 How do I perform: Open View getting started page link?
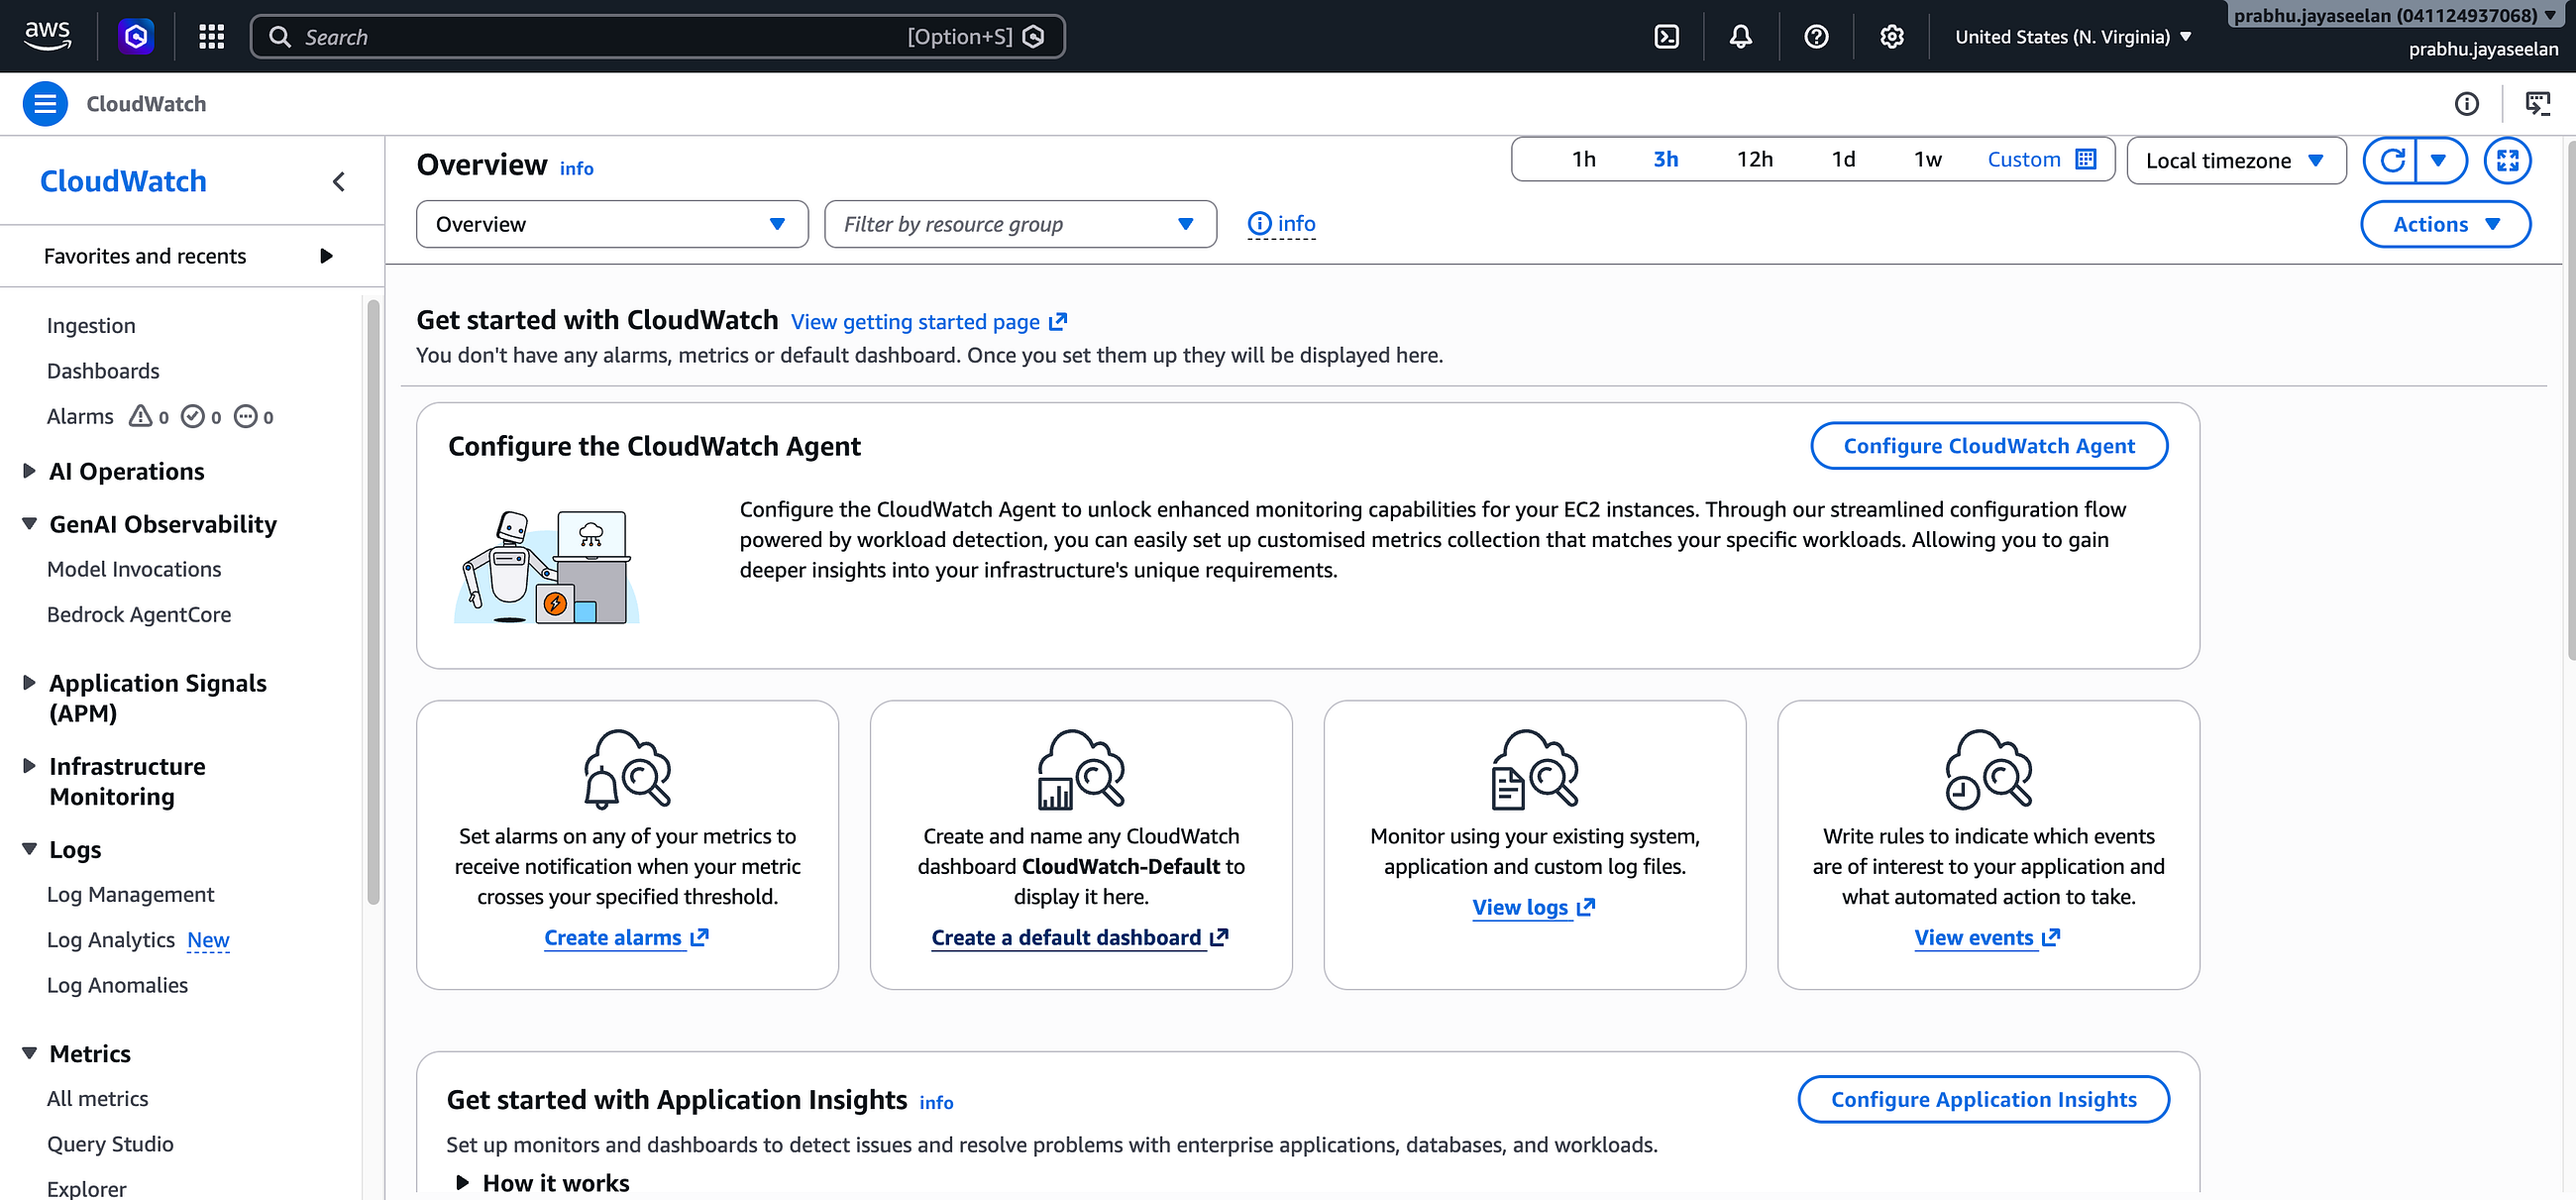pyautogui.click(x=929, y=322)
